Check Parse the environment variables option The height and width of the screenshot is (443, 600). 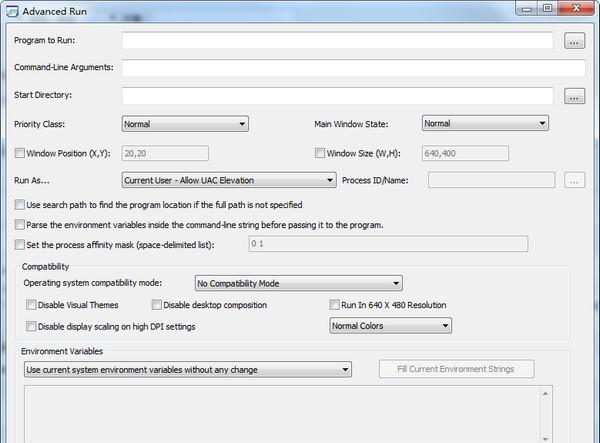(x=20, y=225)
